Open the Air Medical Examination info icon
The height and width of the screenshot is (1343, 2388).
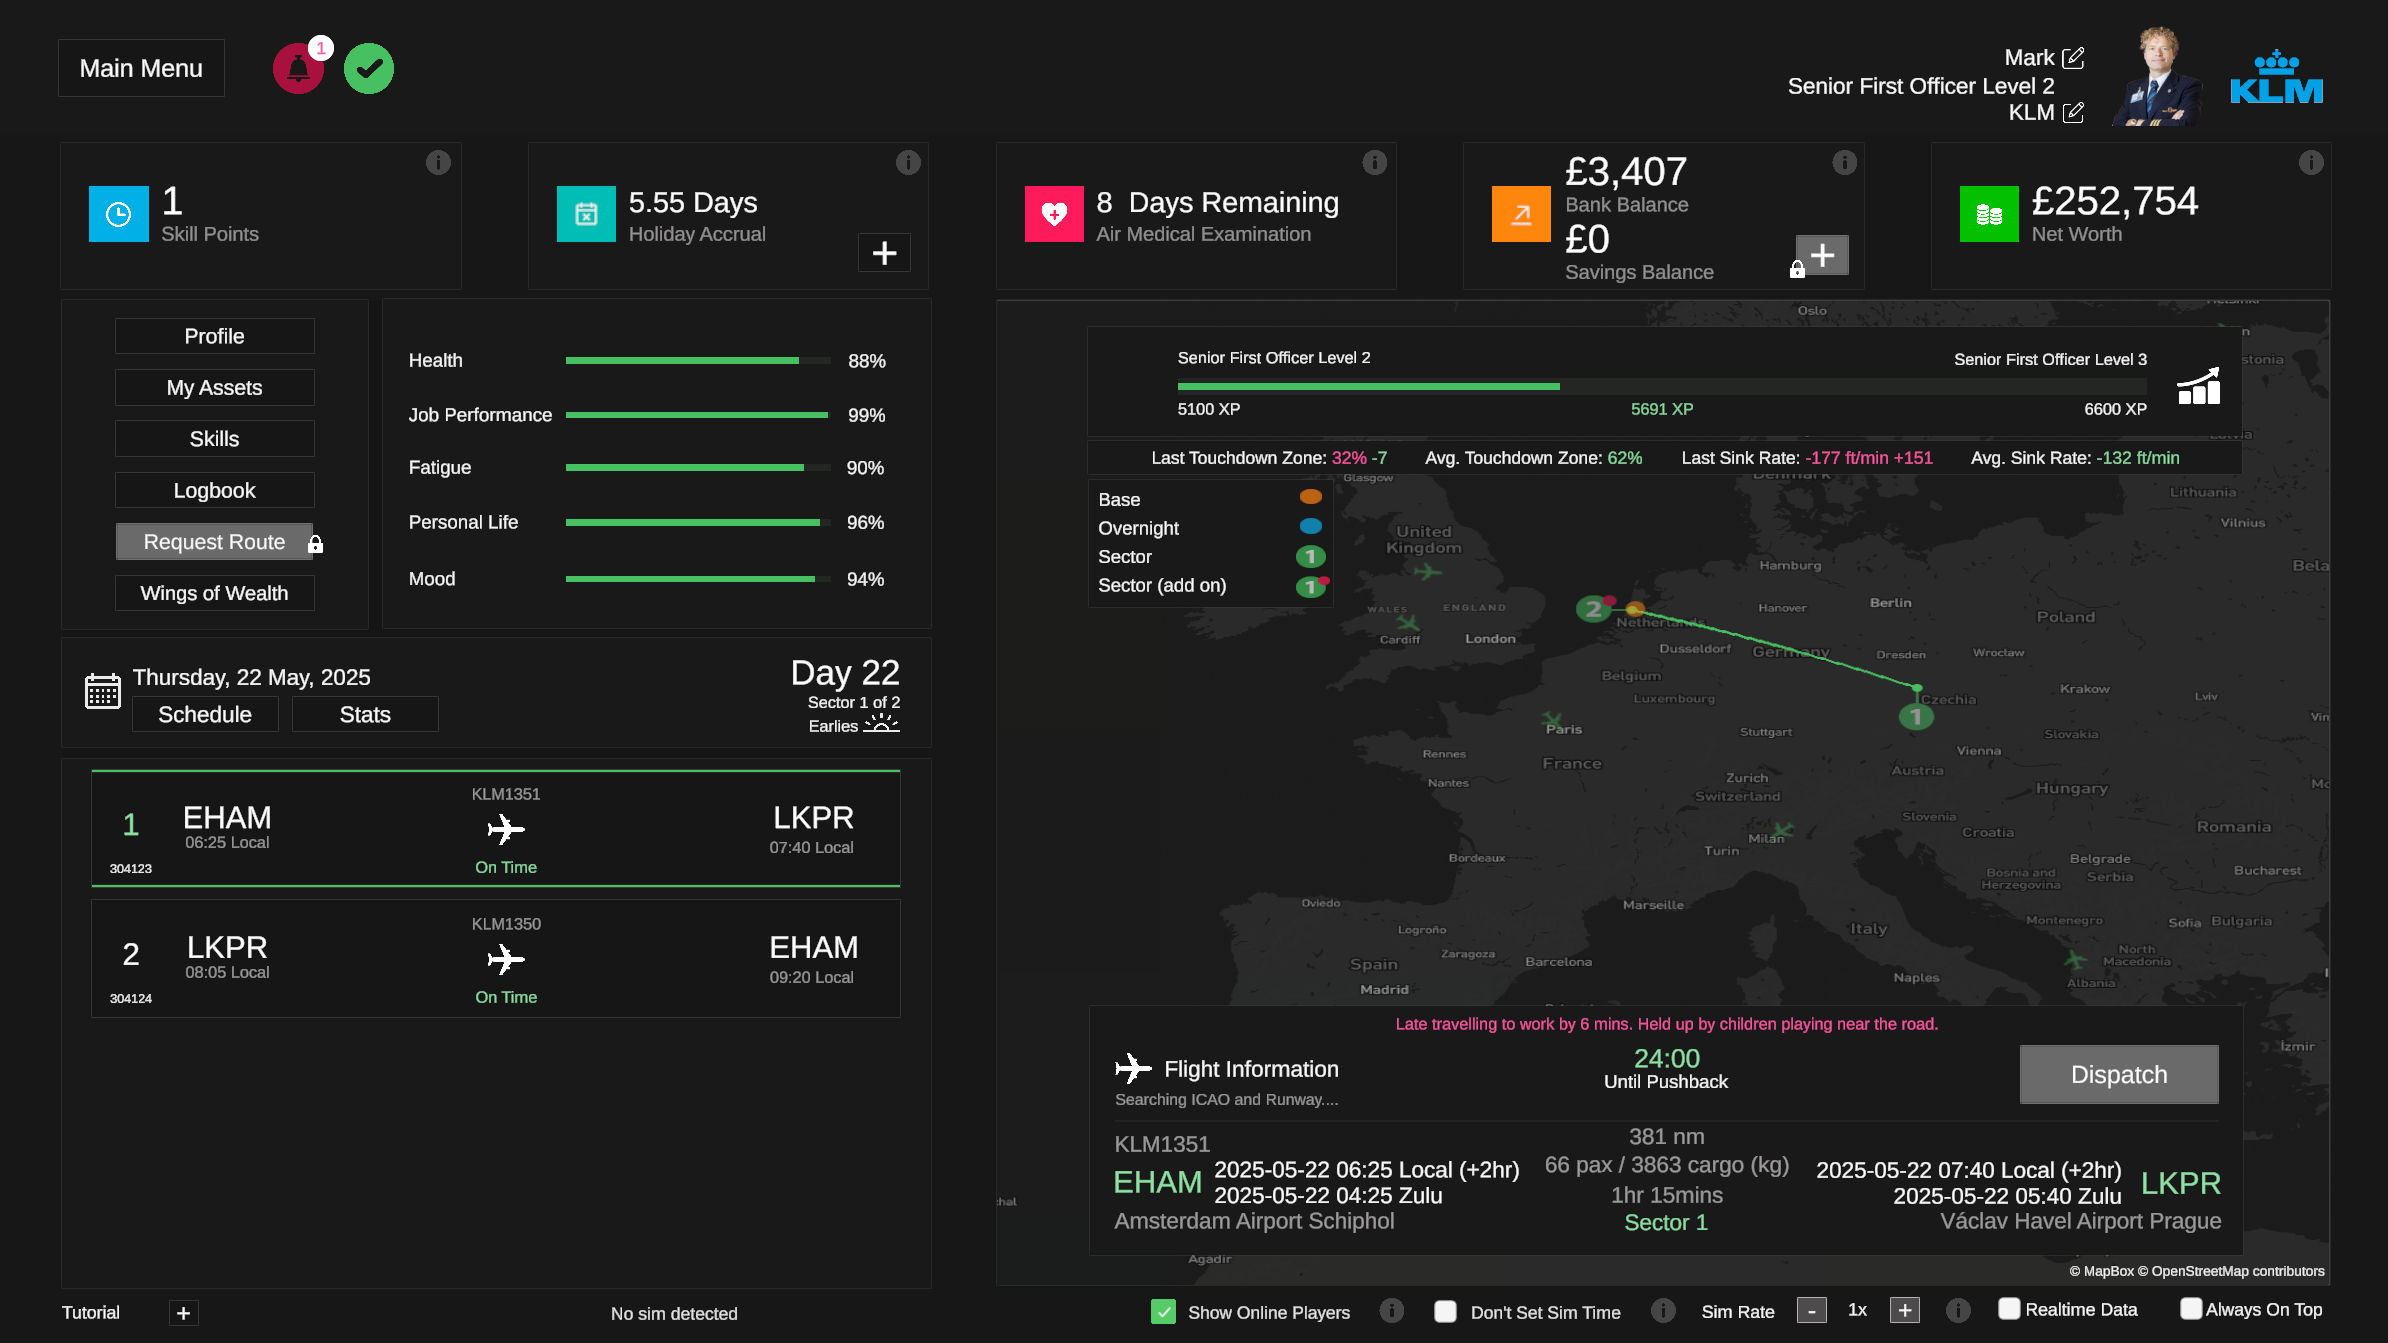pos(1375,162)
